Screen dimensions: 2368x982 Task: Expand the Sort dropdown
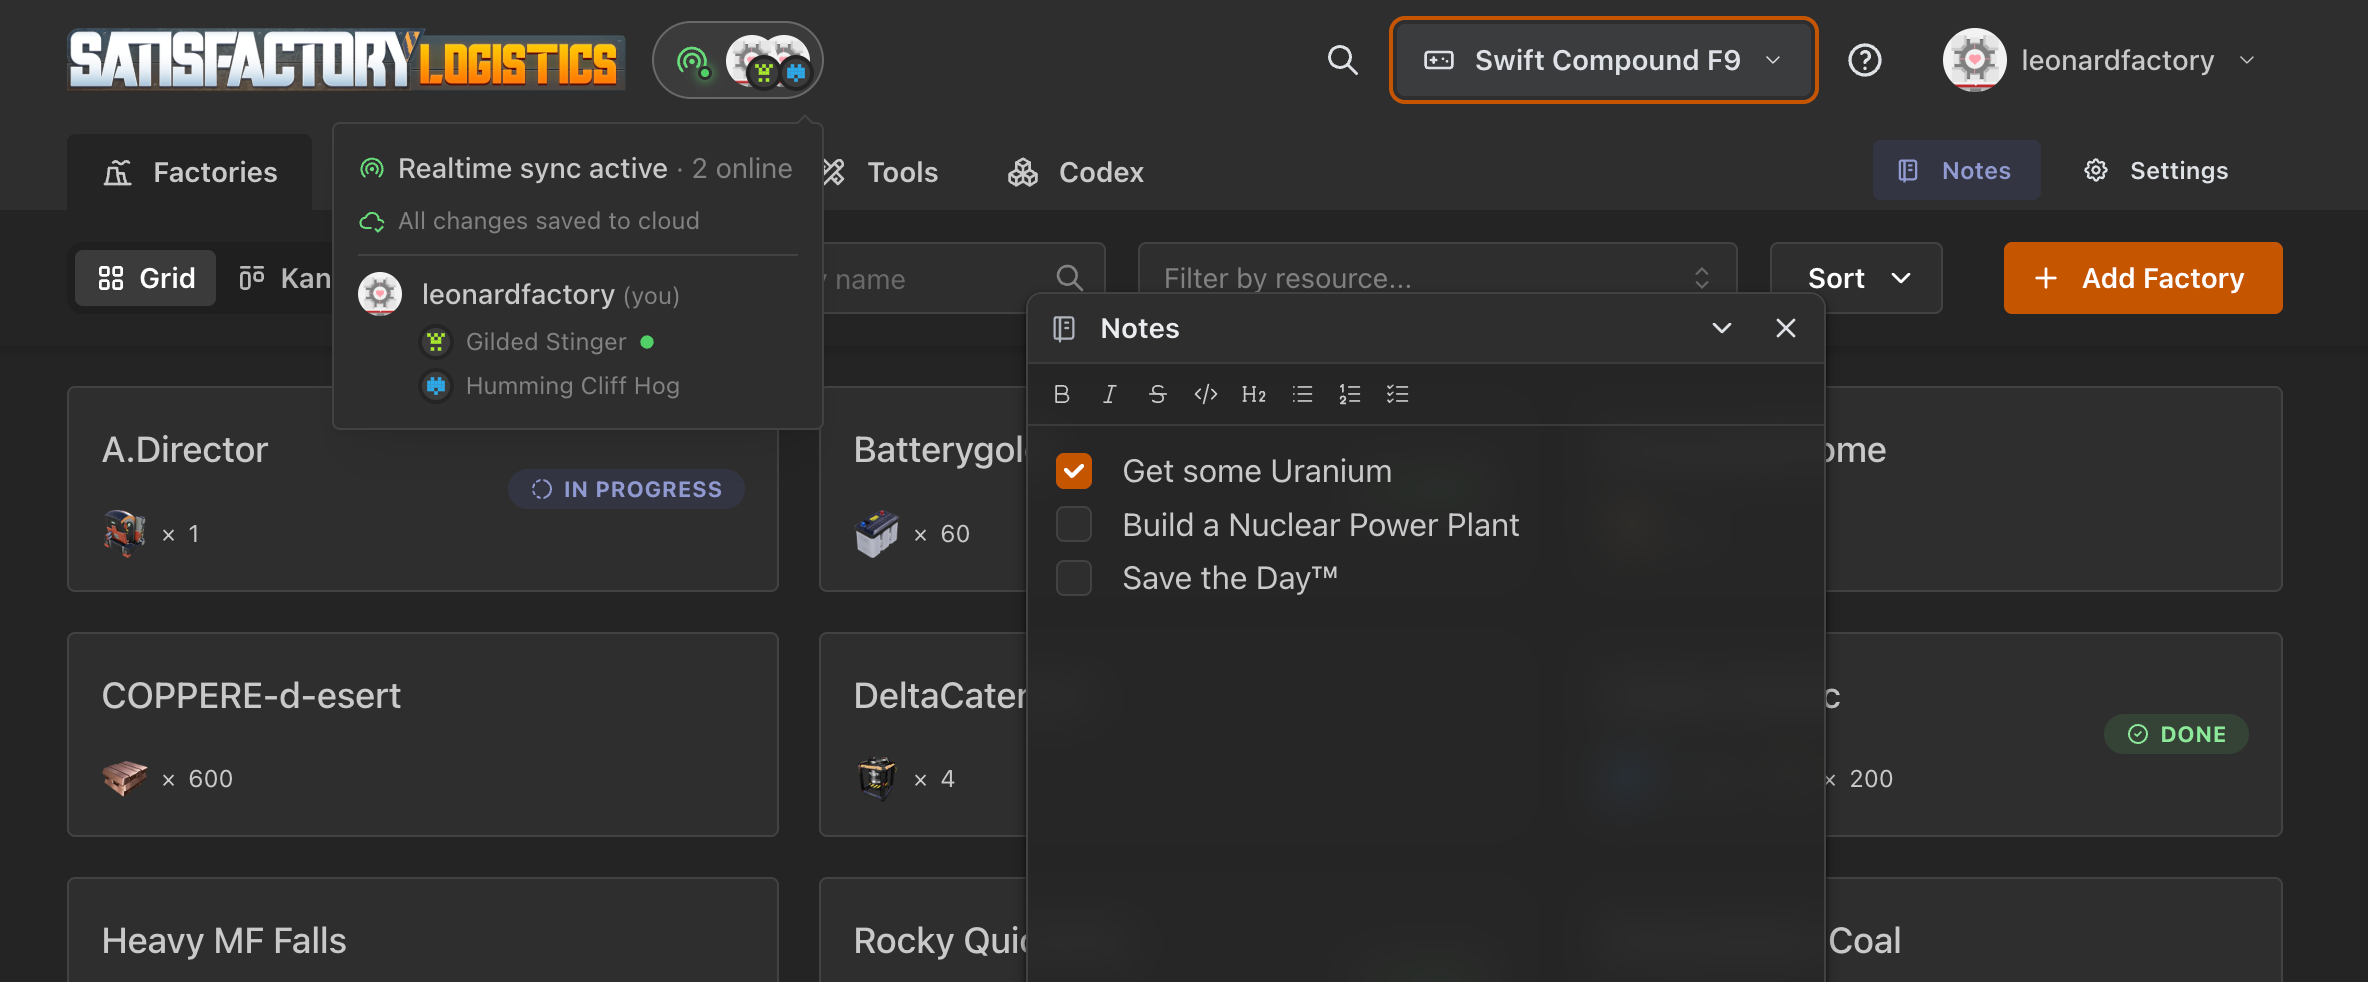tap(1856, 278)
